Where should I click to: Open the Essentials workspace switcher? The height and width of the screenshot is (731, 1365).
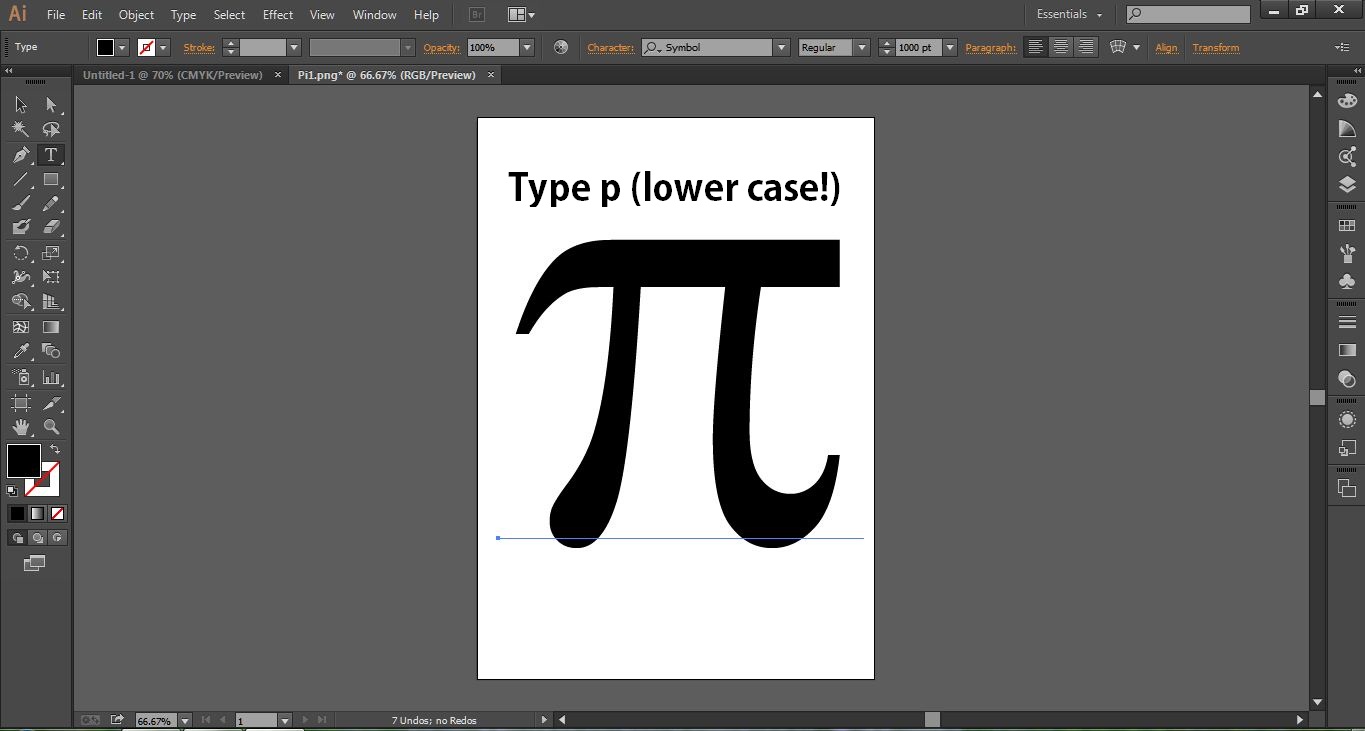(1069, 14)
